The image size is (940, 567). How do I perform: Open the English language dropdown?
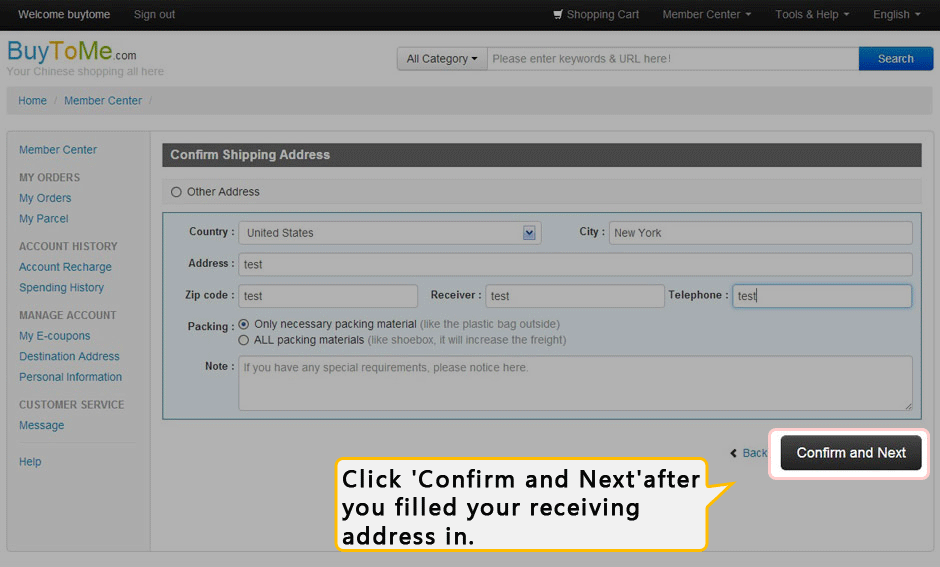(897, 15)
